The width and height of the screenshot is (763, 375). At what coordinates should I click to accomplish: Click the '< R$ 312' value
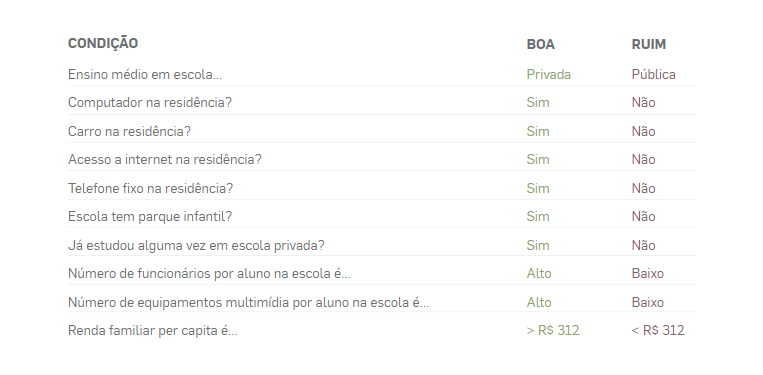658,331
